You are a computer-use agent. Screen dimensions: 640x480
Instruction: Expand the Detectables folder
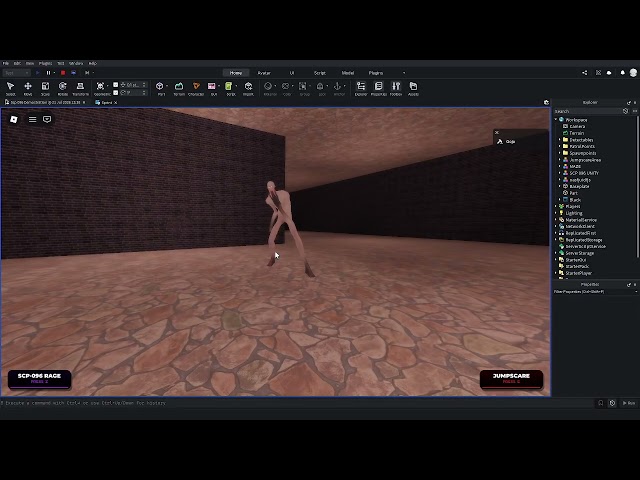click(560, 140)
